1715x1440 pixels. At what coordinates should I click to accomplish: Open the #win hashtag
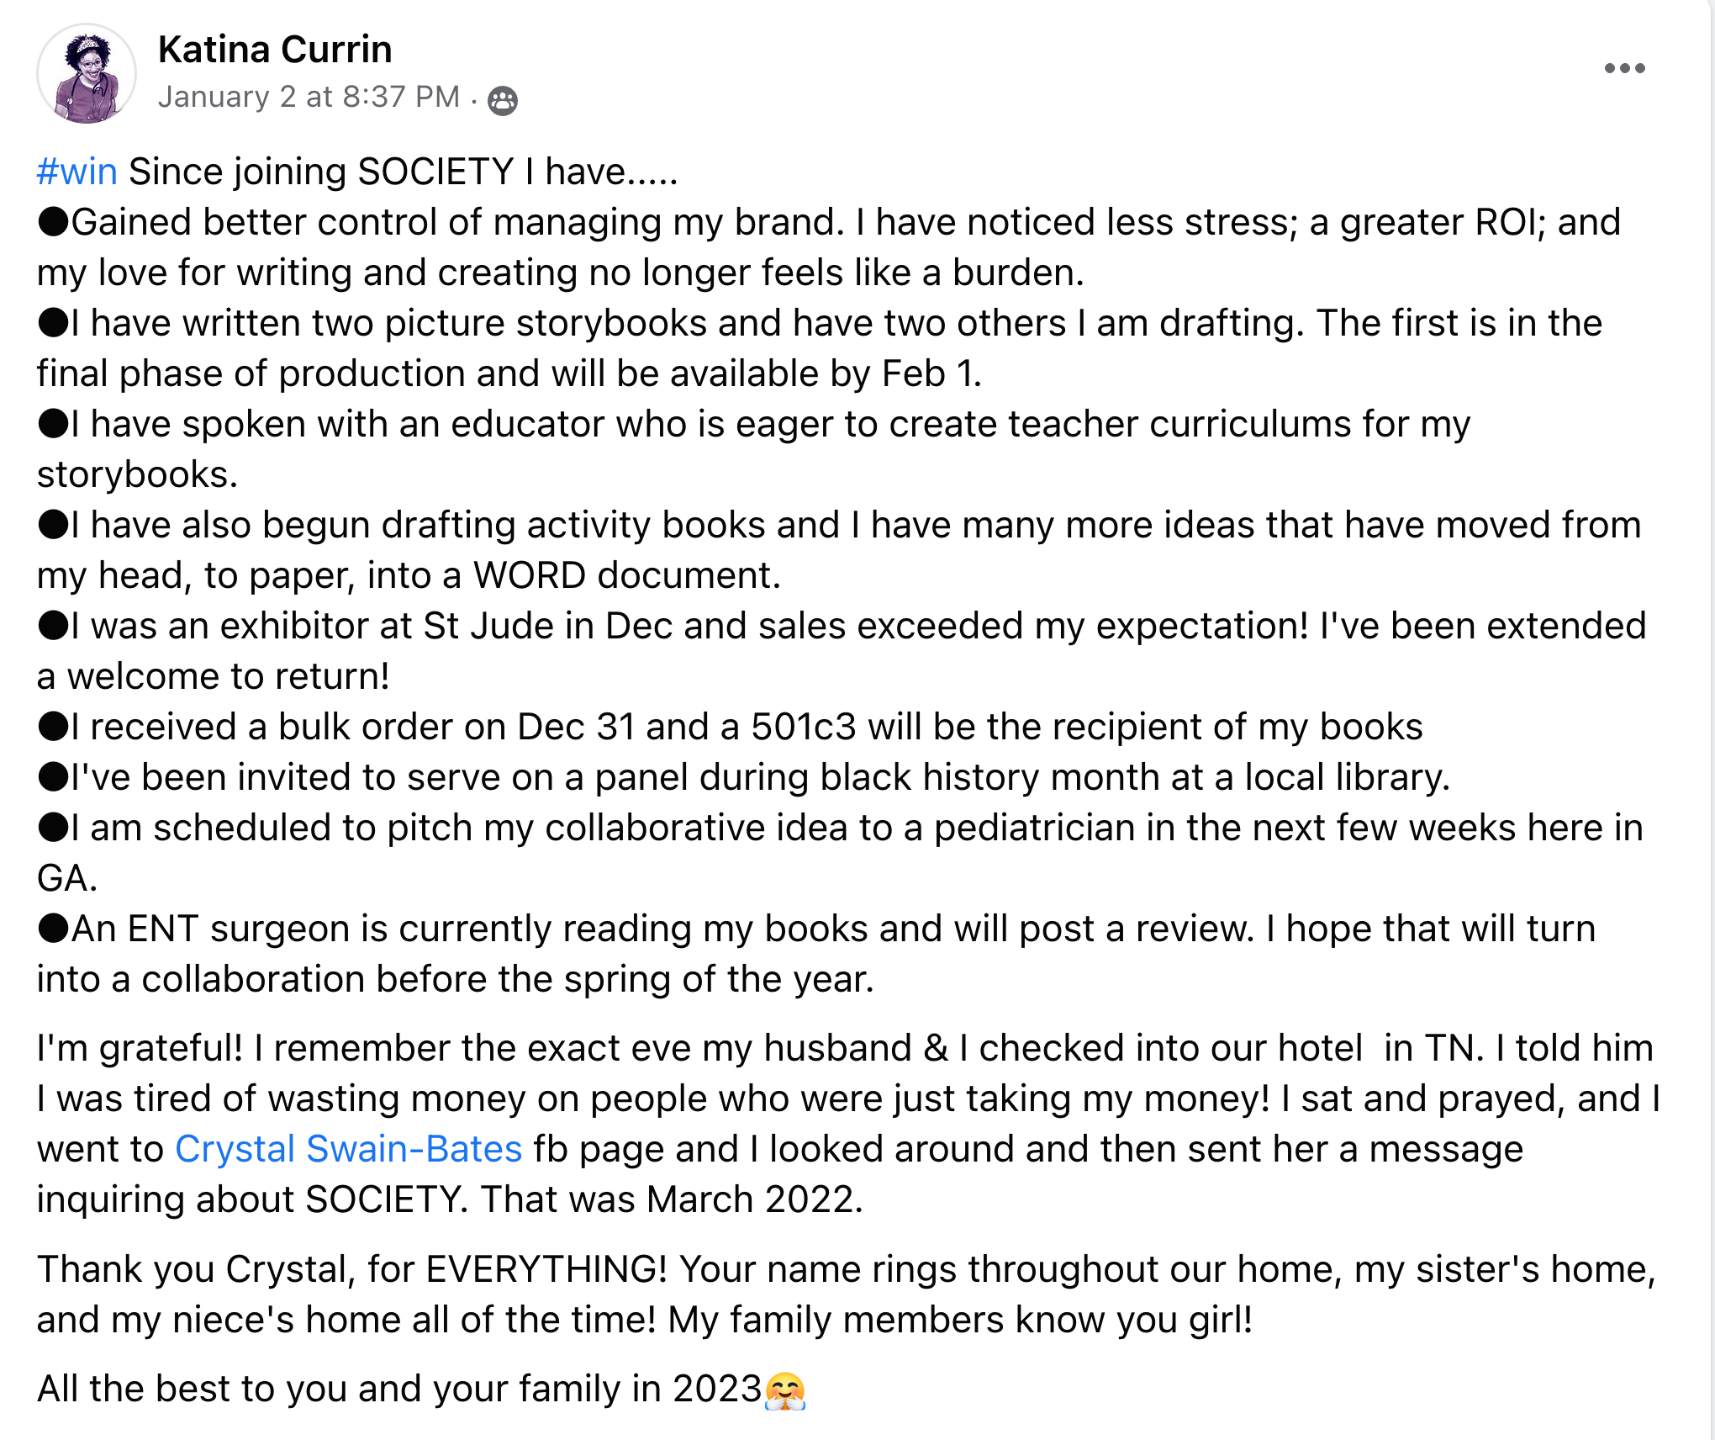[x=77, y=172]
